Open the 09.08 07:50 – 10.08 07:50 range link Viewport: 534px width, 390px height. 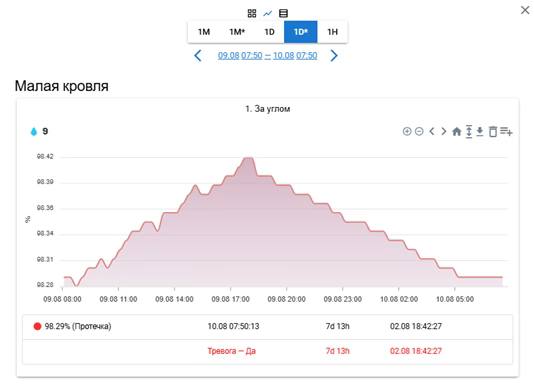(x=267, y=56)
